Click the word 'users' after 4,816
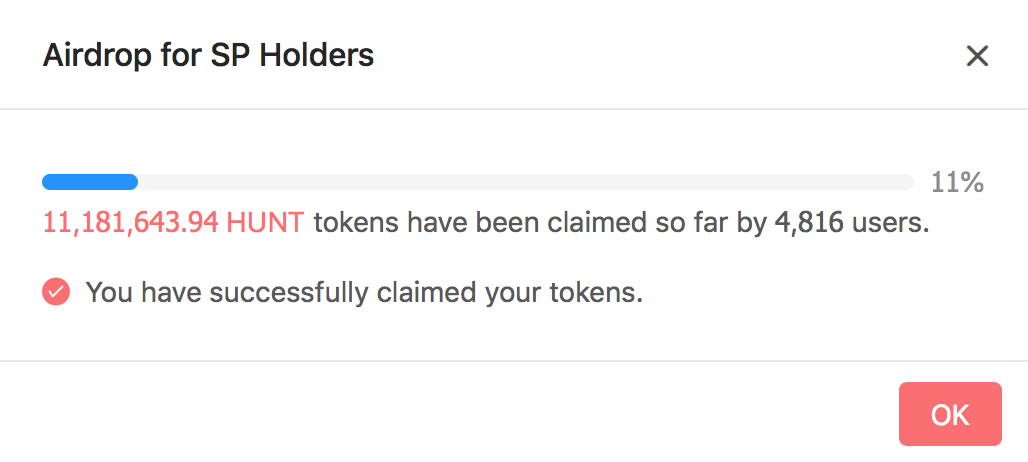Image resolution: width=1028 pixels, height=462 pixels. 889,223
